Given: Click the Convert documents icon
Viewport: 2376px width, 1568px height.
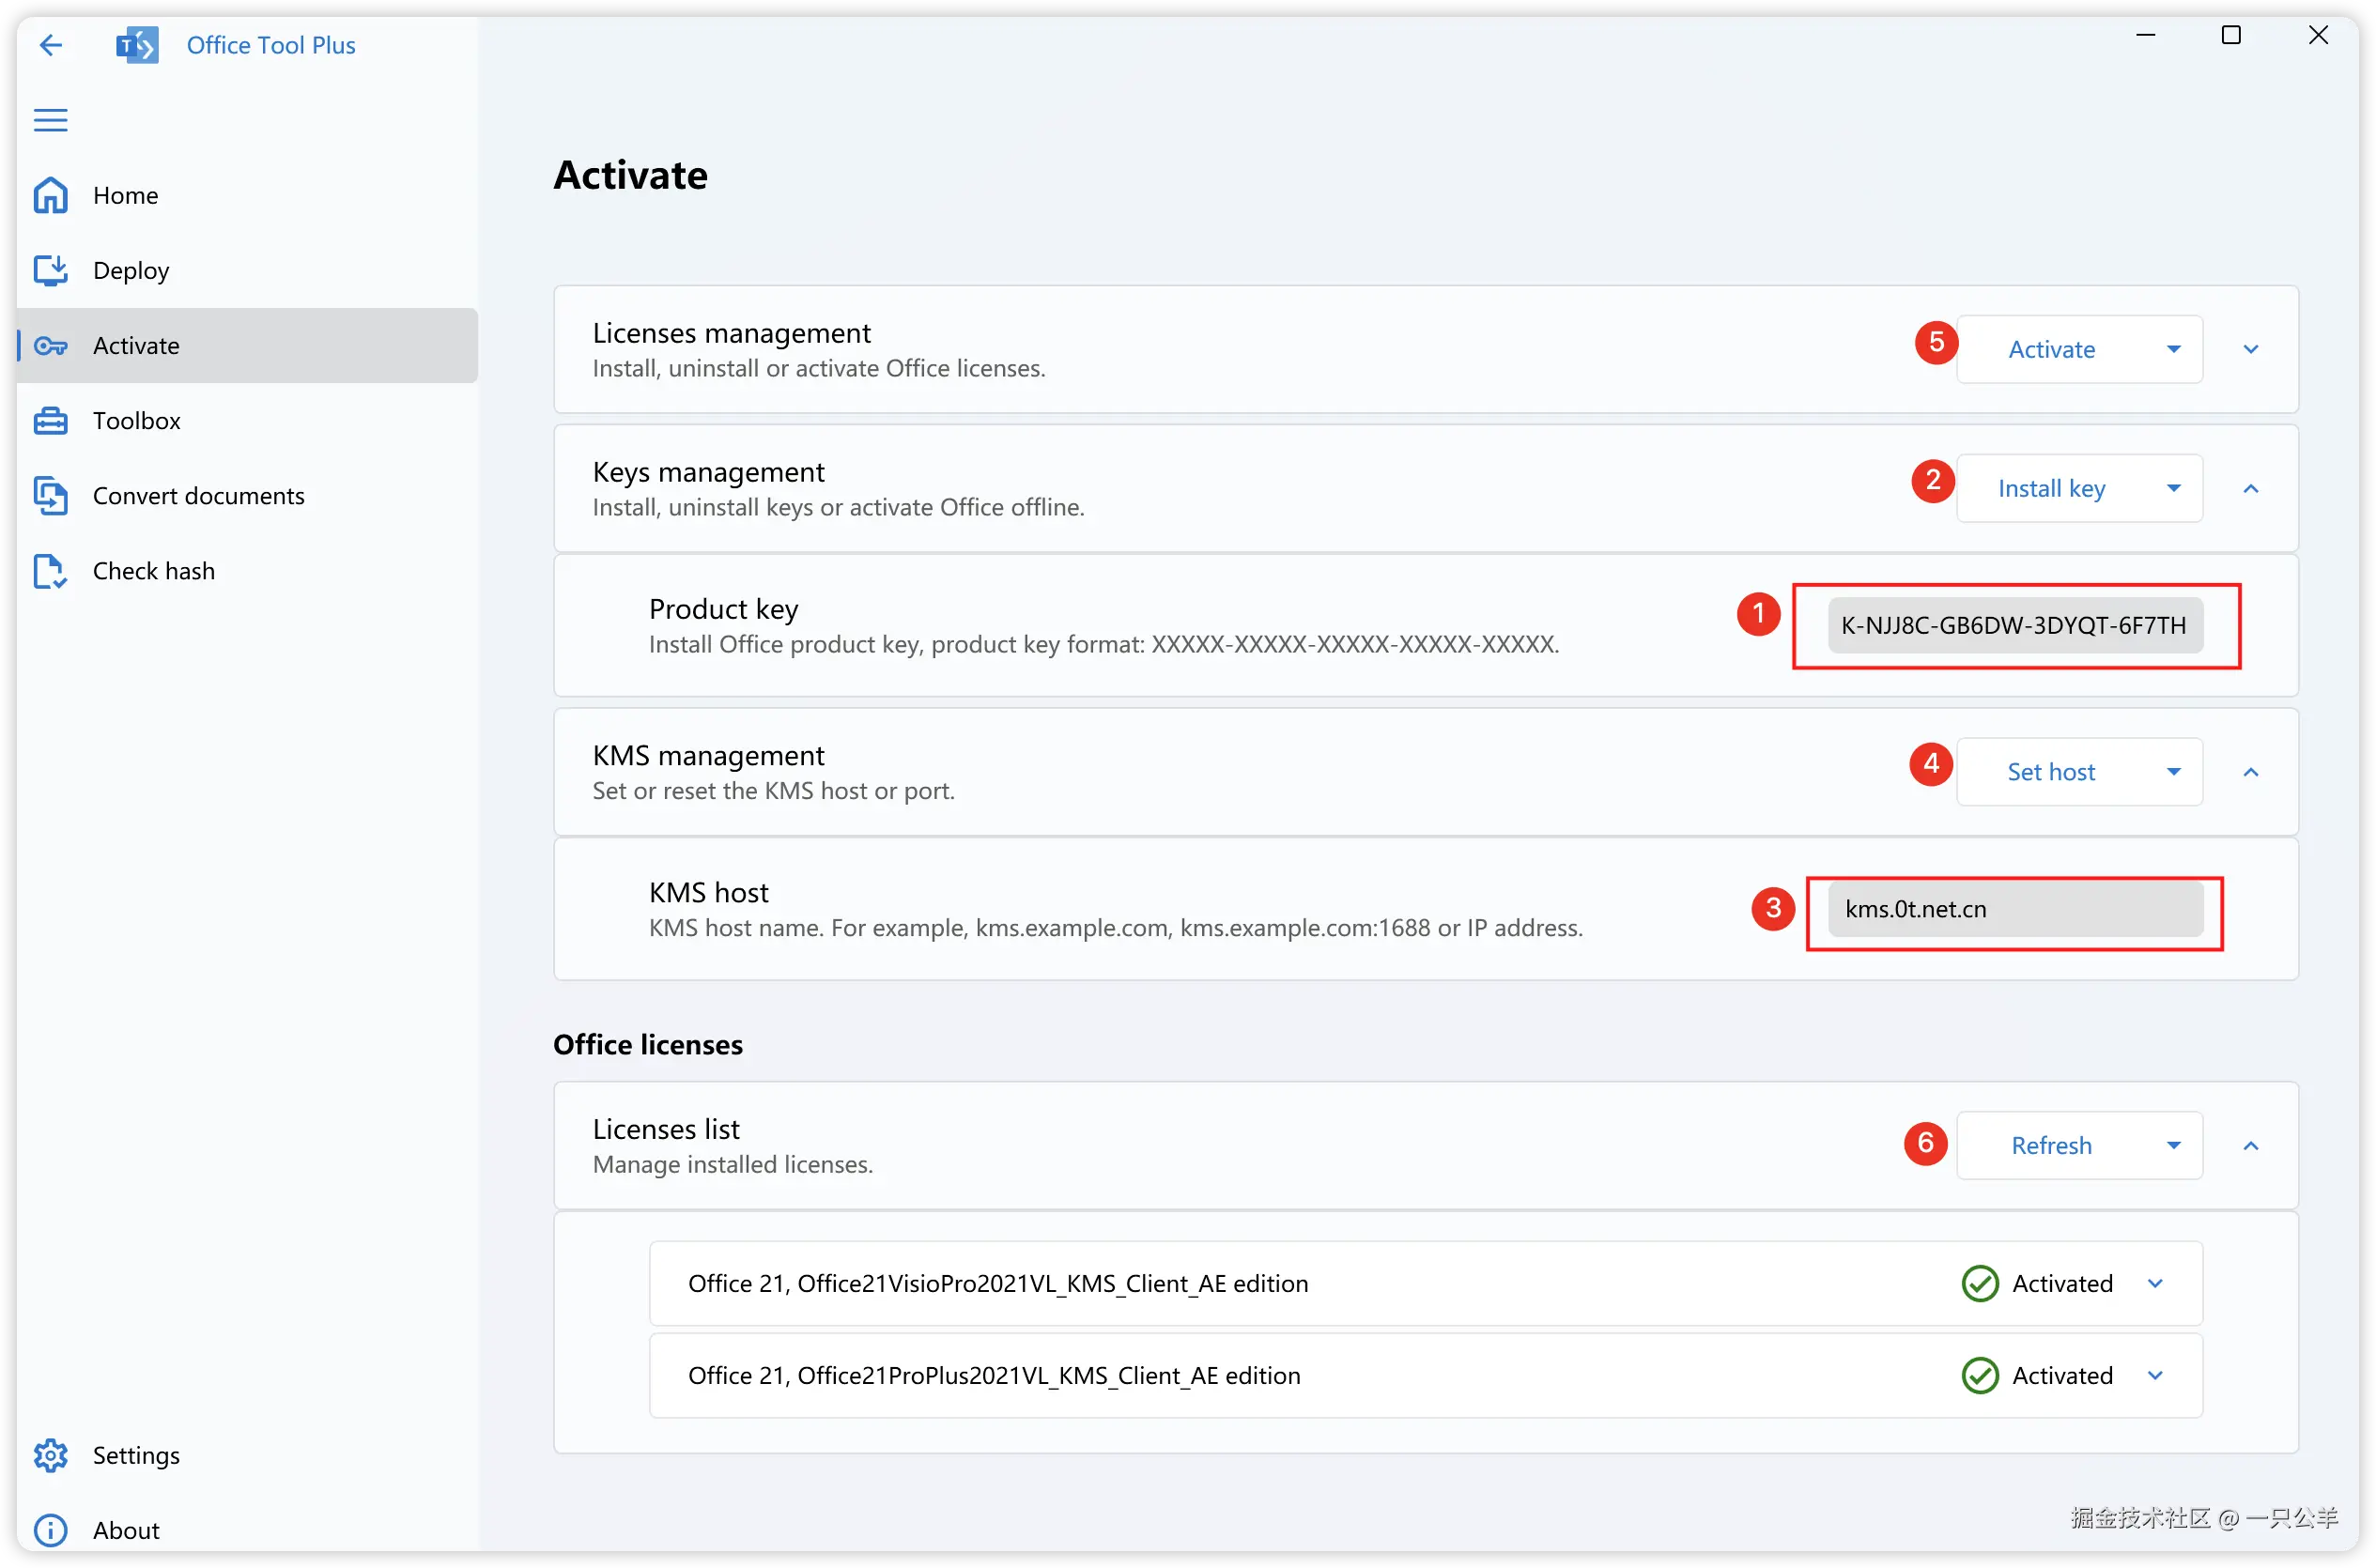Looking at the screenshot, I should [x=51, y=495].
